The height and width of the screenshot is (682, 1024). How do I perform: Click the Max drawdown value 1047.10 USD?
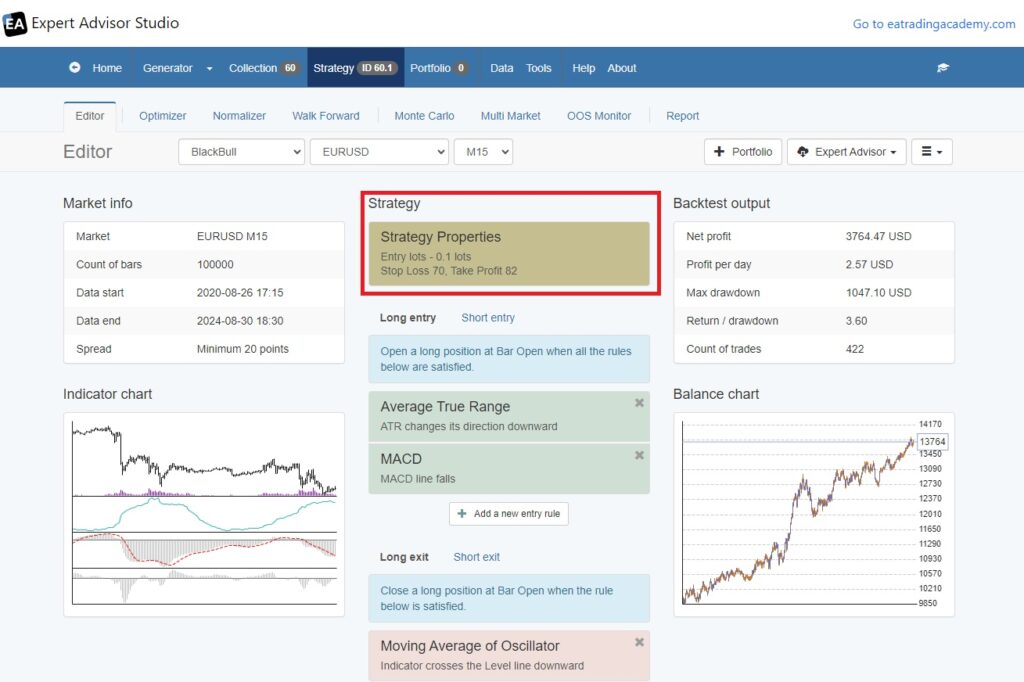(878, 293)
